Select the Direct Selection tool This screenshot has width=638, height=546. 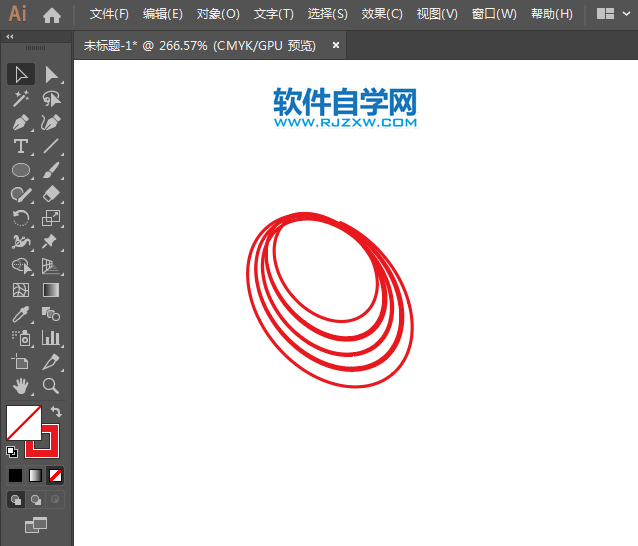51,74
